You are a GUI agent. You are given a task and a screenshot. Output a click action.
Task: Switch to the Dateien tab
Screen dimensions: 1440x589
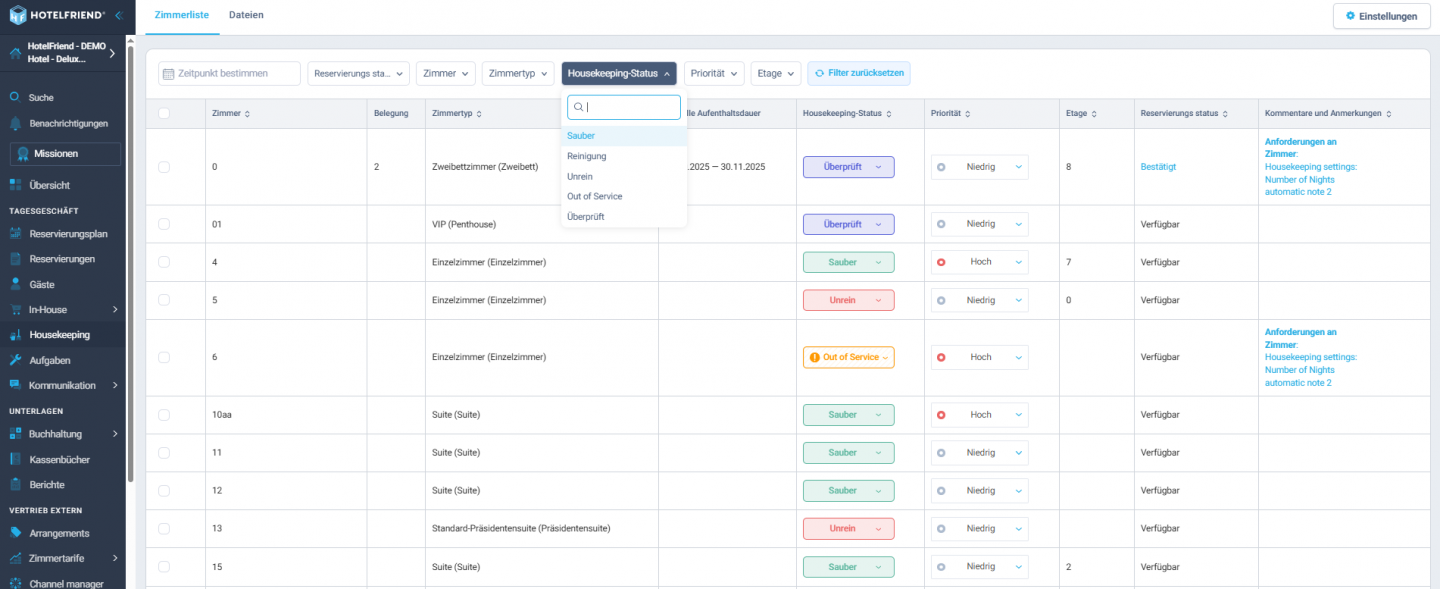tap(247, 16)
